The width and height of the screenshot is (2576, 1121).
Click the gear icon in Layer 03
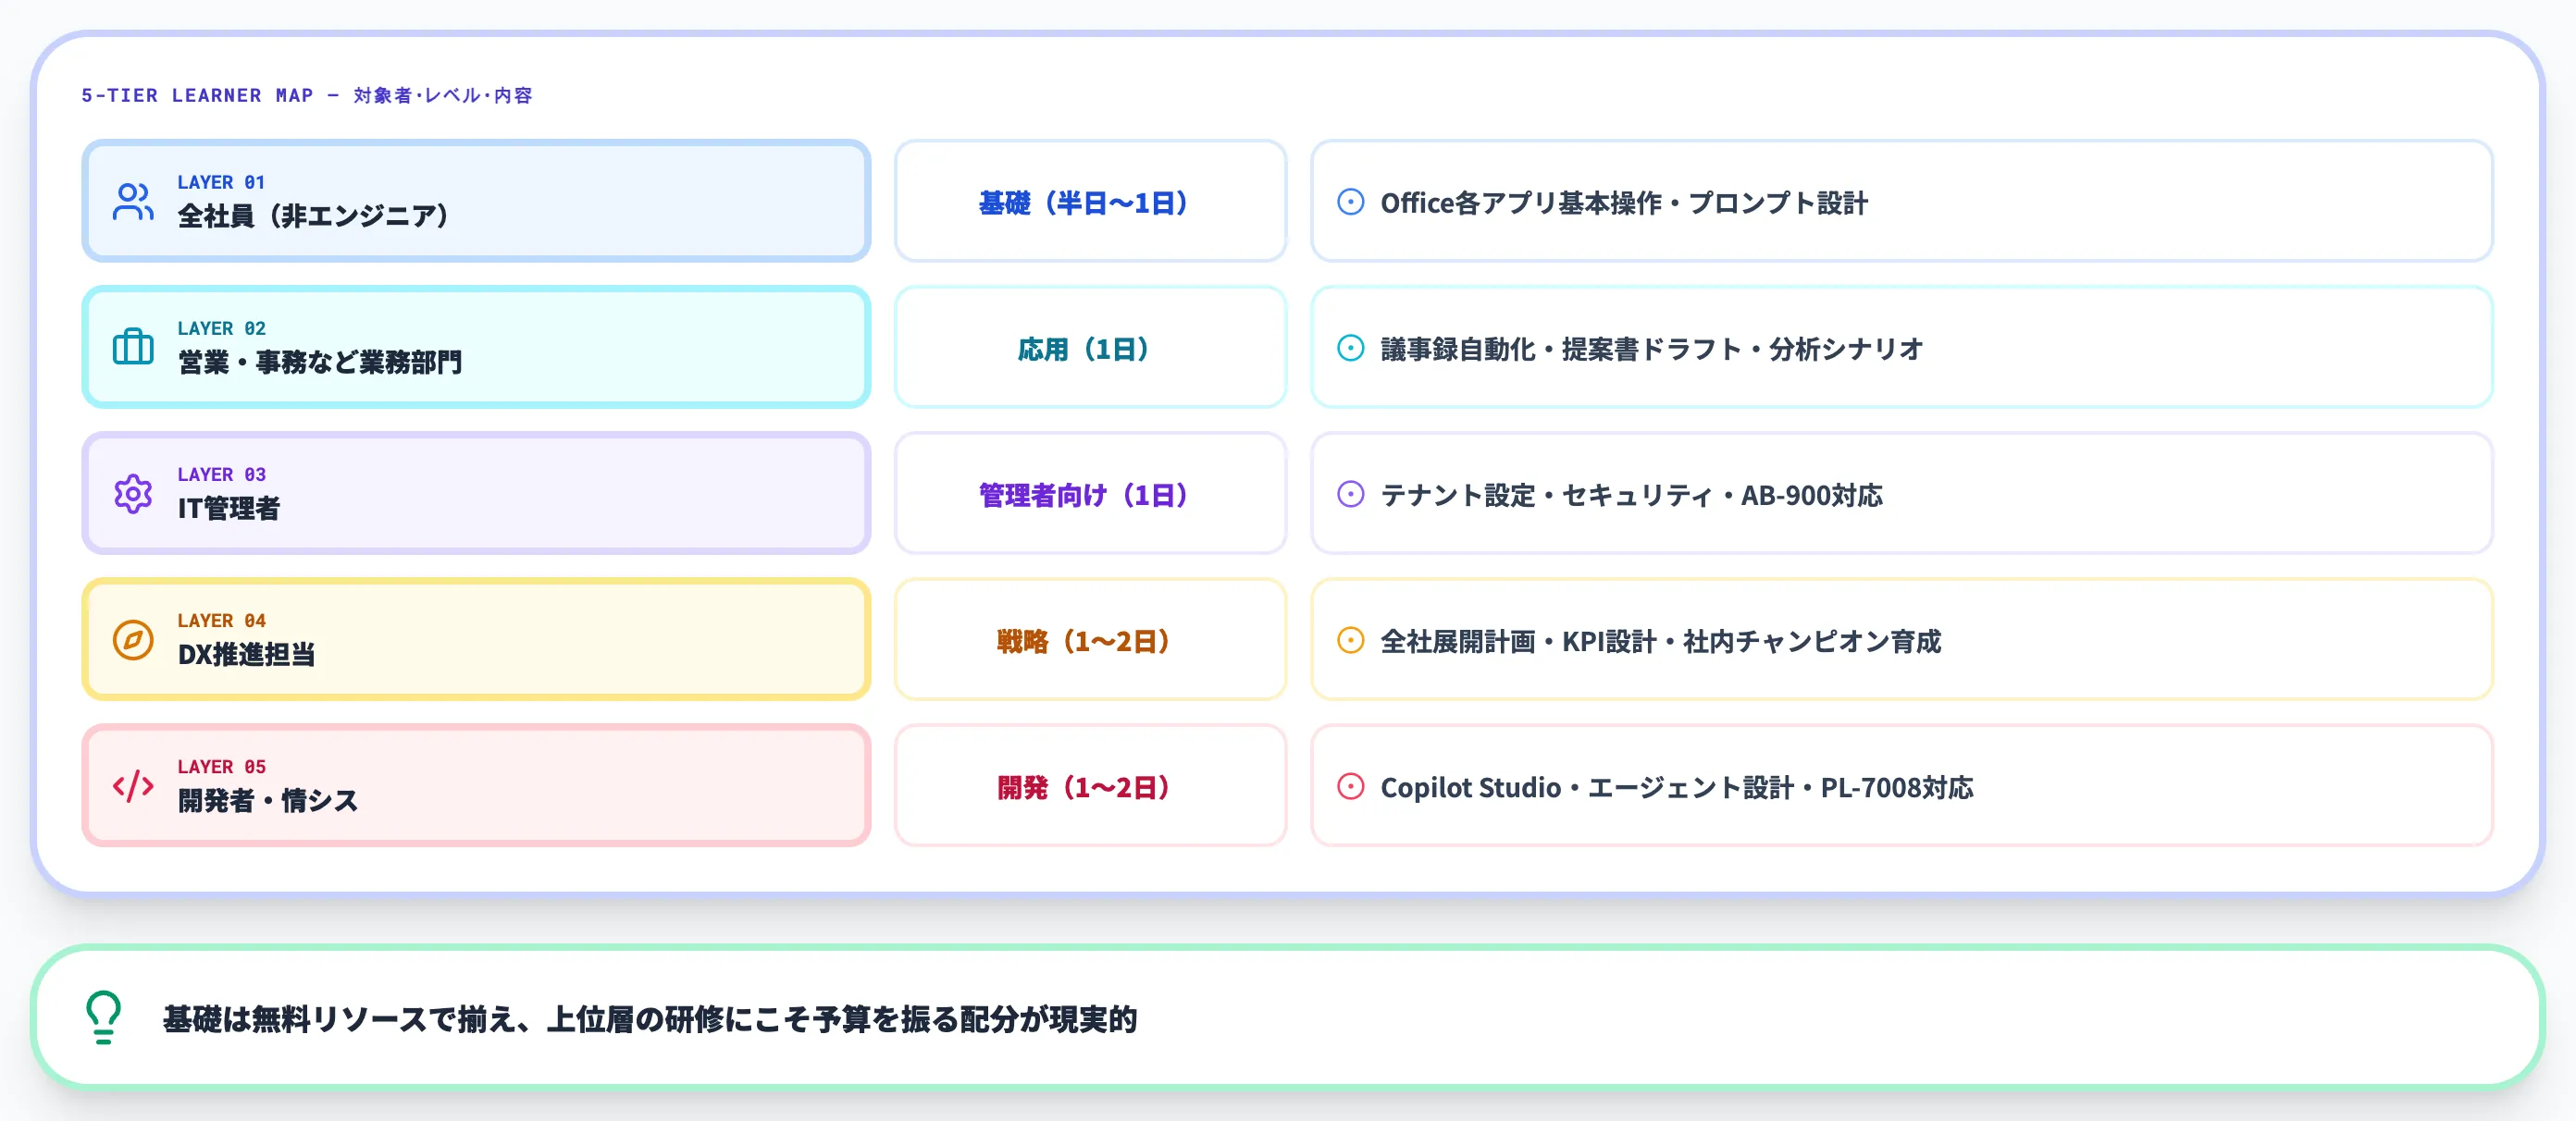point(133,493)
